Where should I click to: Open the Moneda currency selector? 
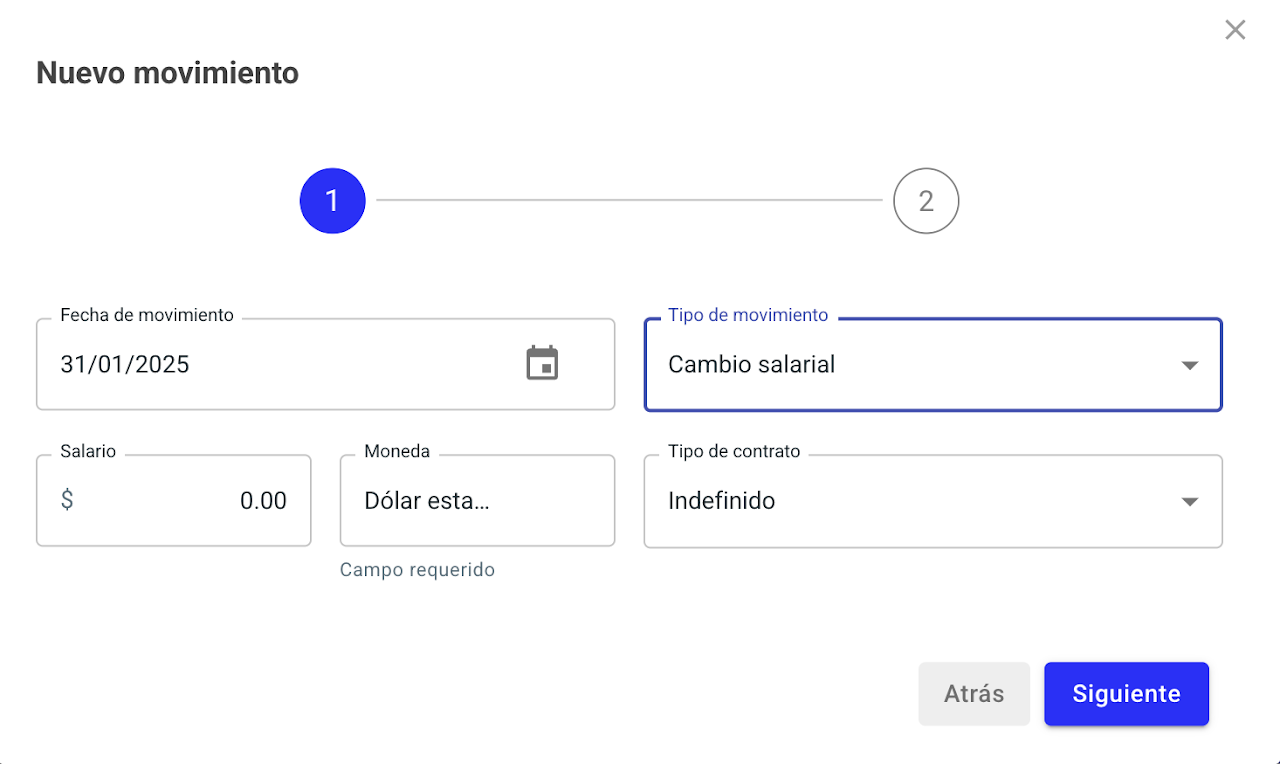click(476, 501)
